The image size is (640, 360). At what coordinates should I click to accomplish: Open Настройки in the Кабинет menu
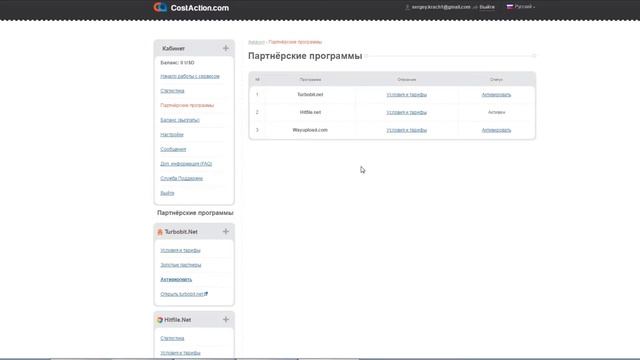pyautogui.click(x=172, y=134)
